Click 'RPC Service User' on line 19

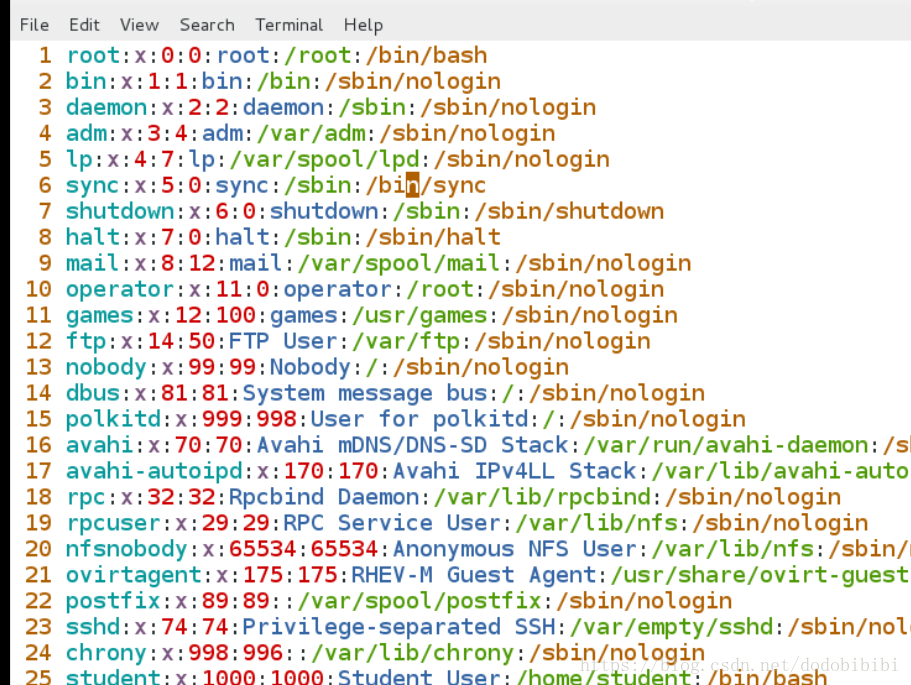point(392,523)
